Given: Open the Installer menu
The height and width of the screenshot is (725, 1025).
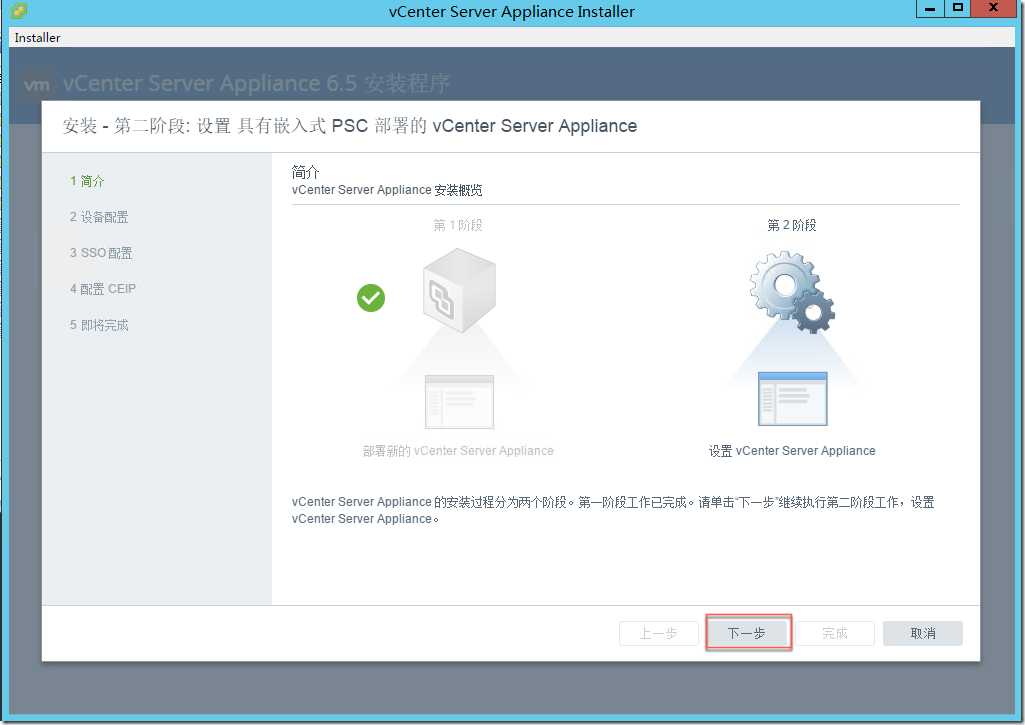Looking at the screenshot, I should (x=37, y=38).
